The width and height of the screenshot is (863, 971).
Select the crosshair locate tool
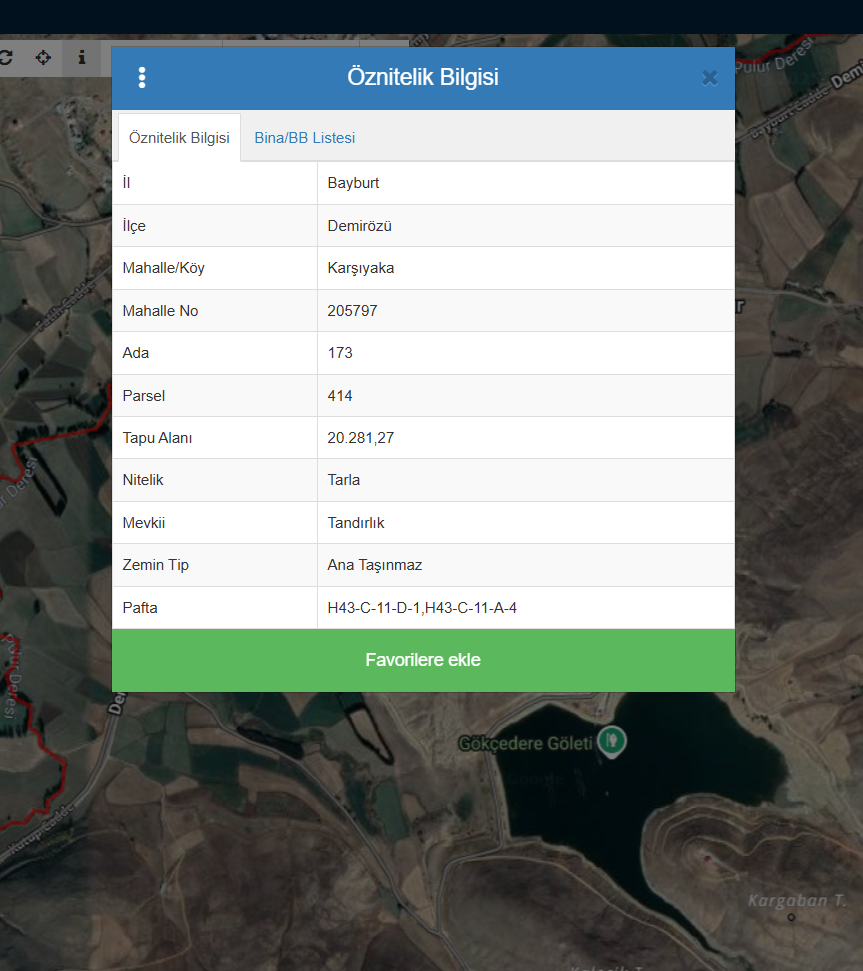[43, 58]
